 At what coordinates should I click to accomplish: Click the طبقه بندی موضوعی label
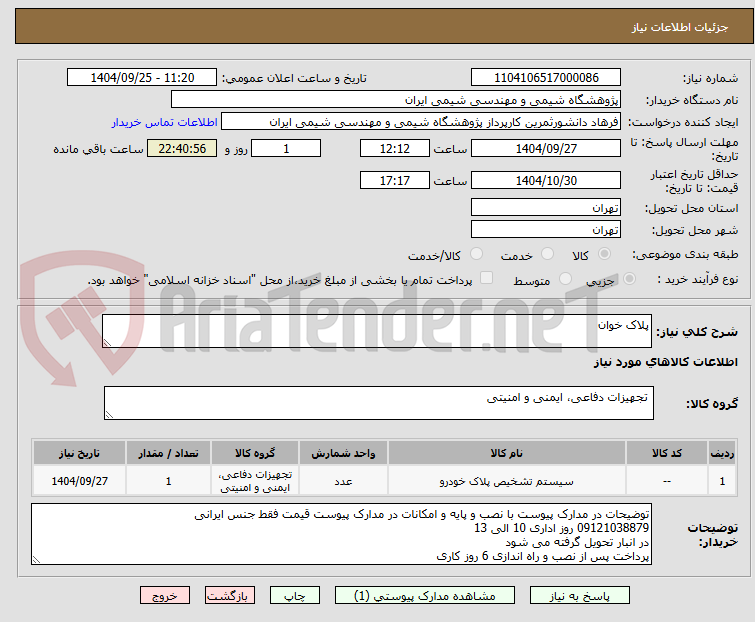pyautogui.click(x=685, y=254)
